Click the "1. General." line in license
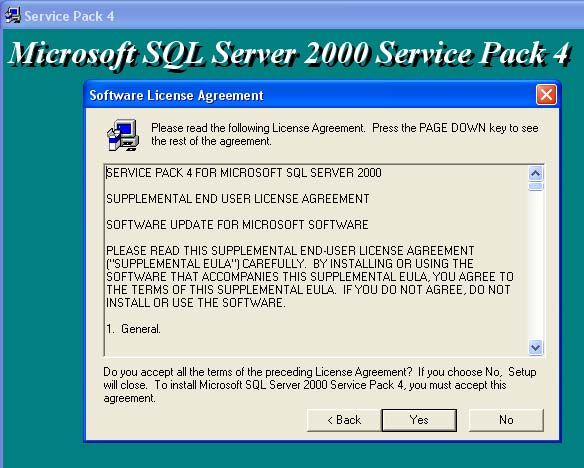This screenshot has height=468, width=584. click(x=133, y=329)
